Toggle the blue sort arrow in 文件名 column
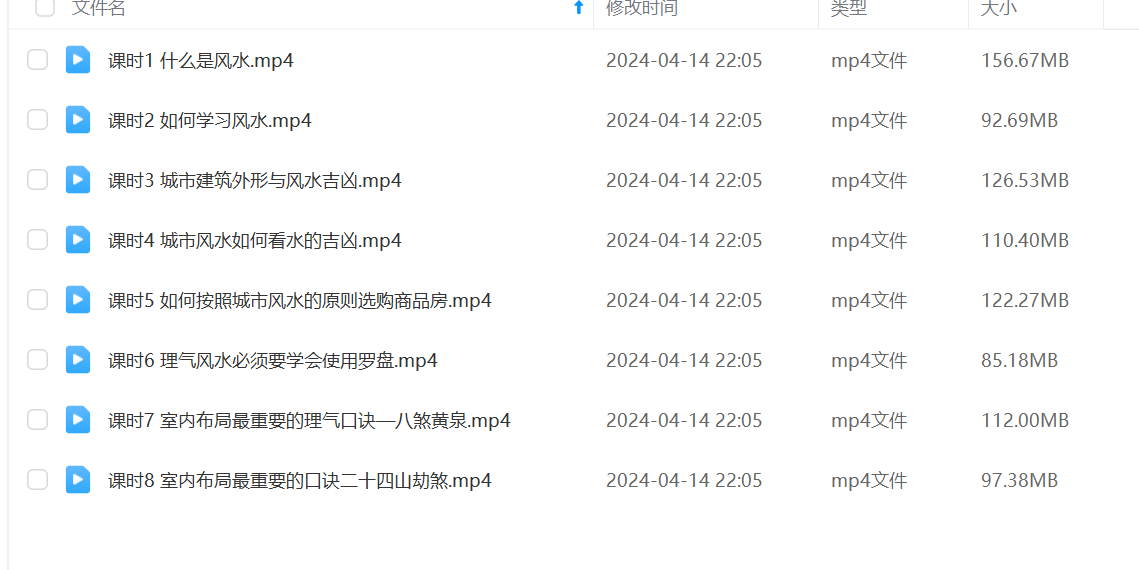Viewport: 1139px width, 570px height. tap(578, 7)
